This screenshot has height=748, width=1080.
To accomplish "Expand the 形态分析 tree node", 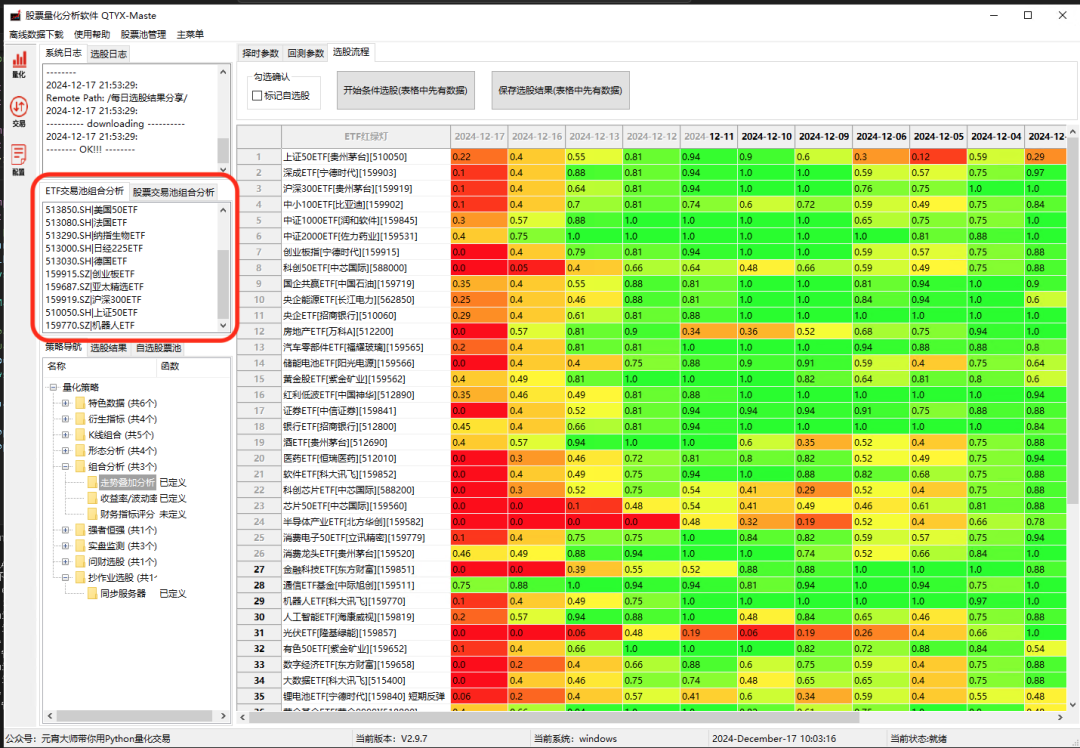I will click(x=65, y=450).
